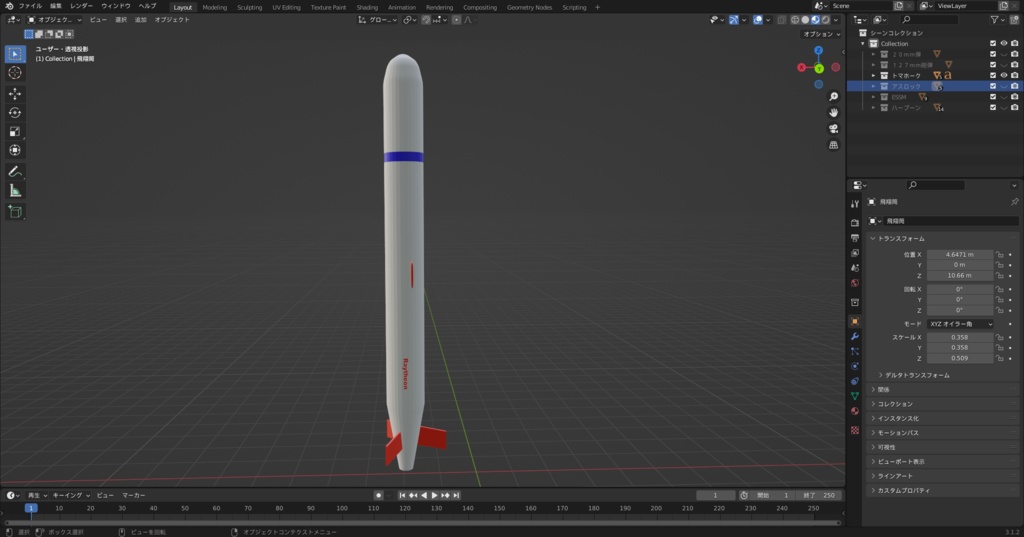
Task: Click the viewport zoom magnifier icon
Action: tap(833, 97)
